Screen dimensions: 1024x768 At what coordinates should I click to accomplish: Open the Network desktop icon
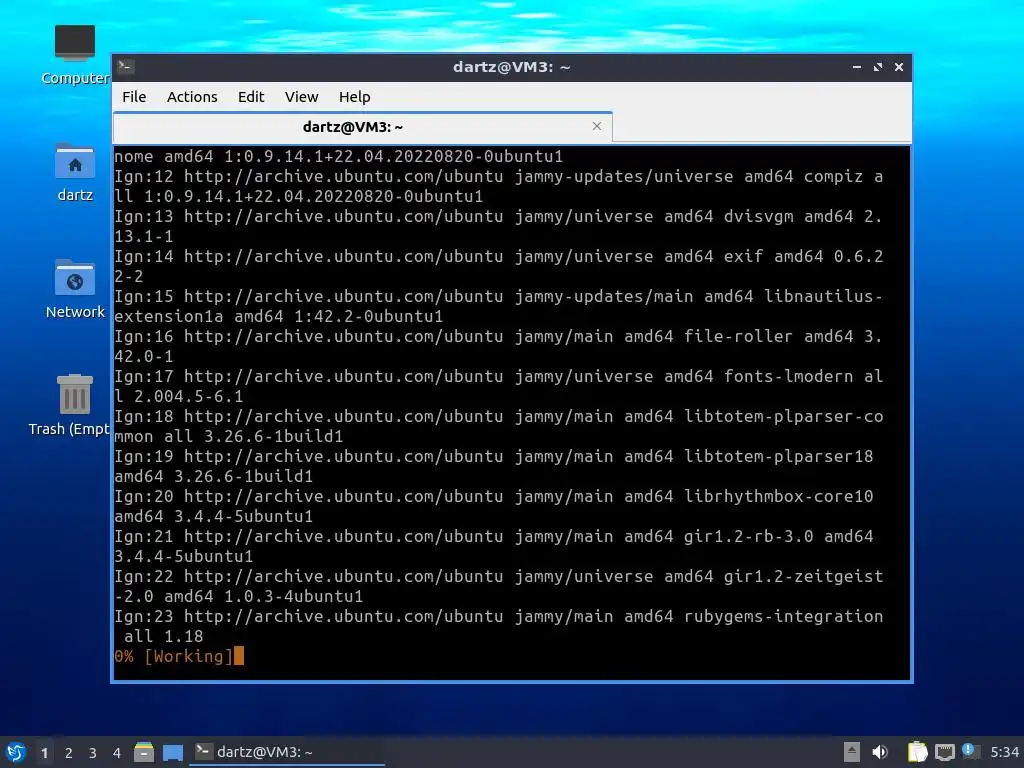coord(74,289)
